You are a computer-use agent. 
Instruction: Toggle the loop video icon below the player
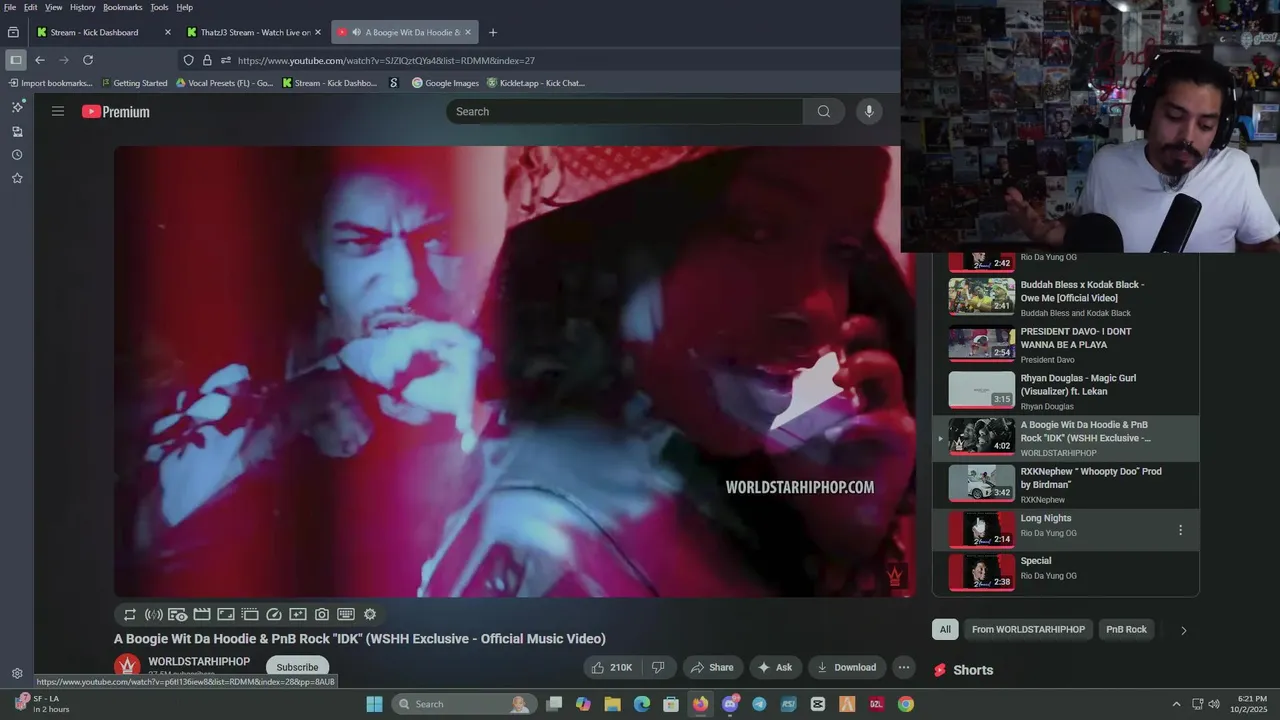click(129, 614)
